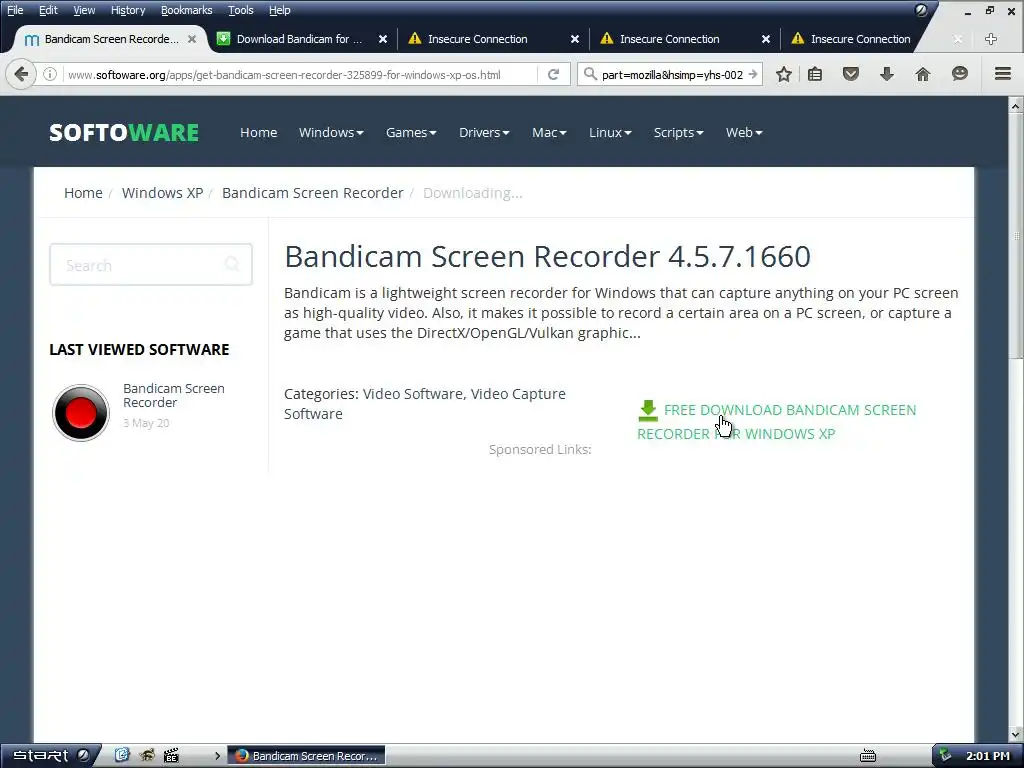
Task: Click the Bandicam red record logo thumbnail
Action: point(81,413)
